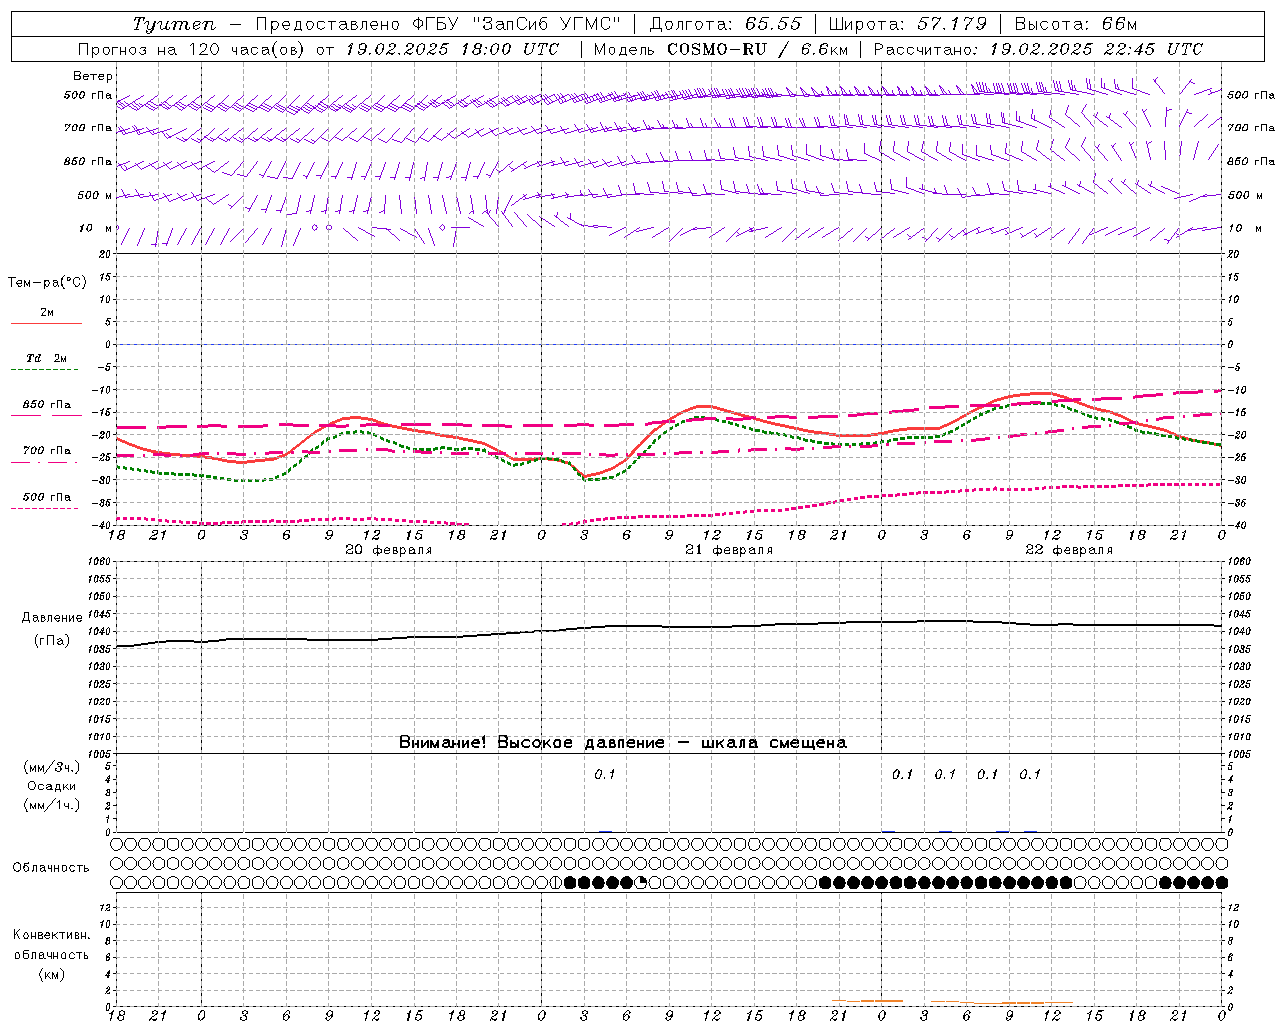Image resolution: width=1280 pixels, height=1024 pixels.
Task: Click the "500 гПа" temperature legend entry
Action: tap(47, 497)
